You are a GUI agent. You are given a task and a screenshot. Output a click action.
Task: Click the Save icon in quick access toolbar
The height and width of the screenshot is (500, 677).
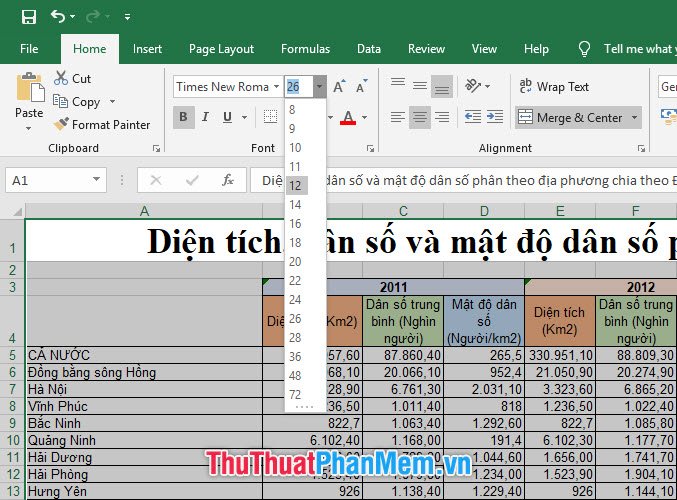[x=29, y=17]
